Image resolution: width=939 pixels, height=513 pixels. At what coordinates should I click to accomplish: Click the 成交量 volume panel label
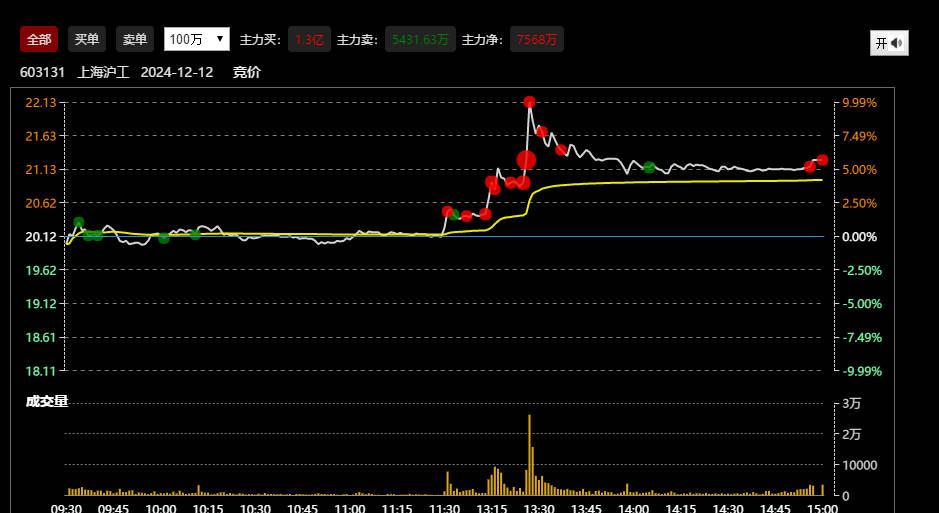pyautogui.click(x=47, y=401)
